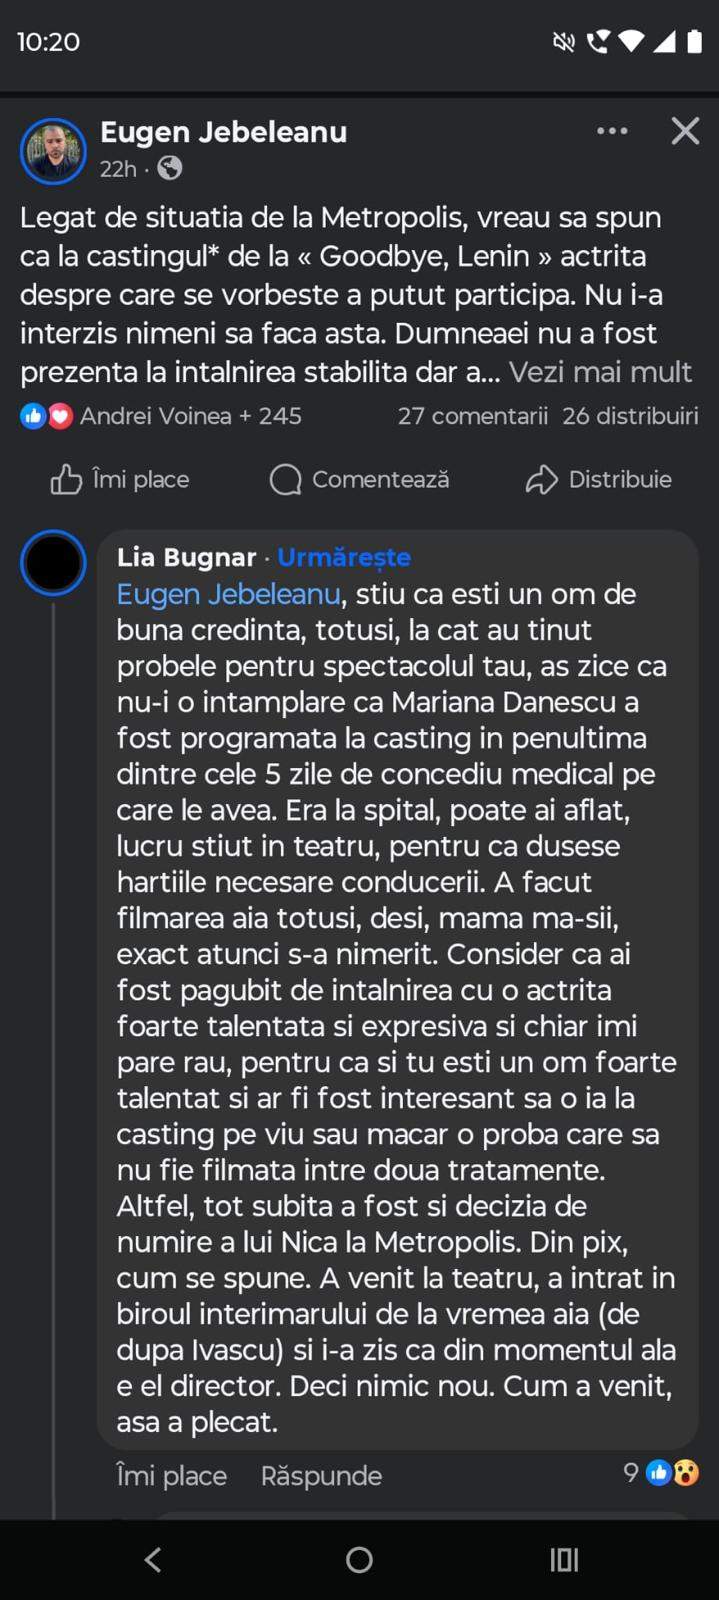Tap the Comentează speech bubble icon

click(x=285, y=480)
